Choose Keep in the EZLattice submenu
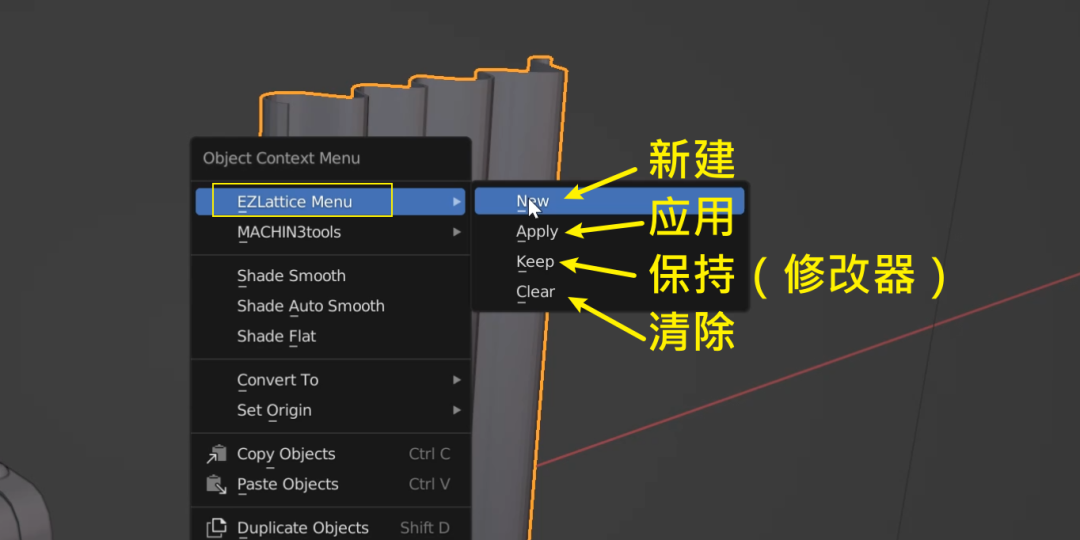Screen dimensions: 1080x540 pyautogui.click(x=610, y=262)
